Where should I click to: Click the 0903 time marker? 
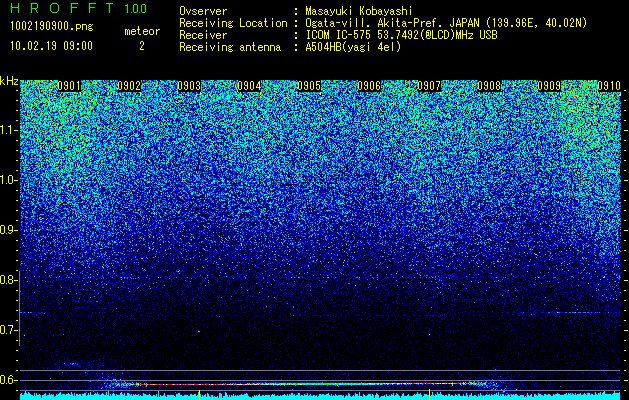(x=189, y=86)
